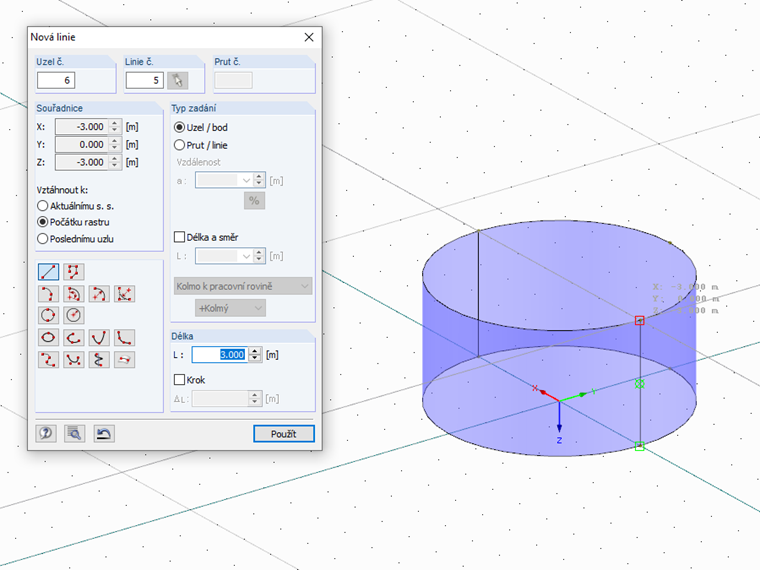Click the magnifier details icon

point(75,433)
